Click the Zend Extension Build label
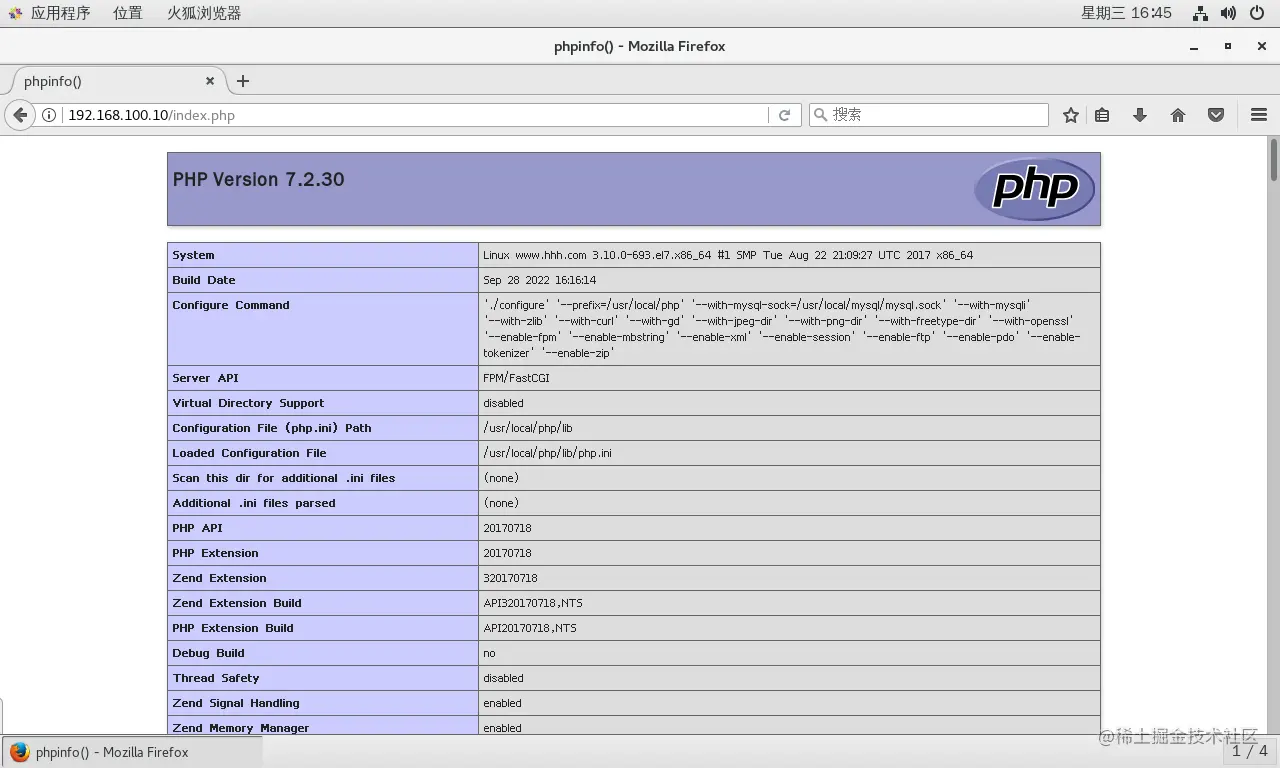Screen dimensions: 1280x768 237,603
